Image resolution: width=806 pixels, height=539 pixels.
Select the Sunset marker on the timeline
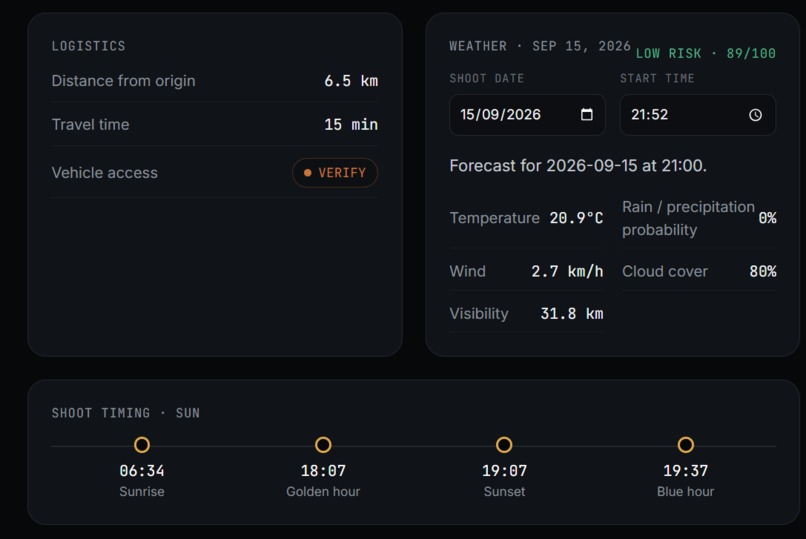[504, 445]
